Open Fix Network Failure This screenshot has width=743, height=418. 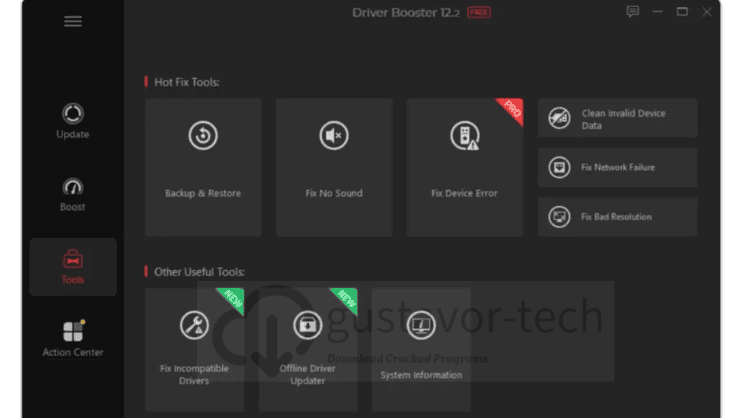click(x=617, y=167)
